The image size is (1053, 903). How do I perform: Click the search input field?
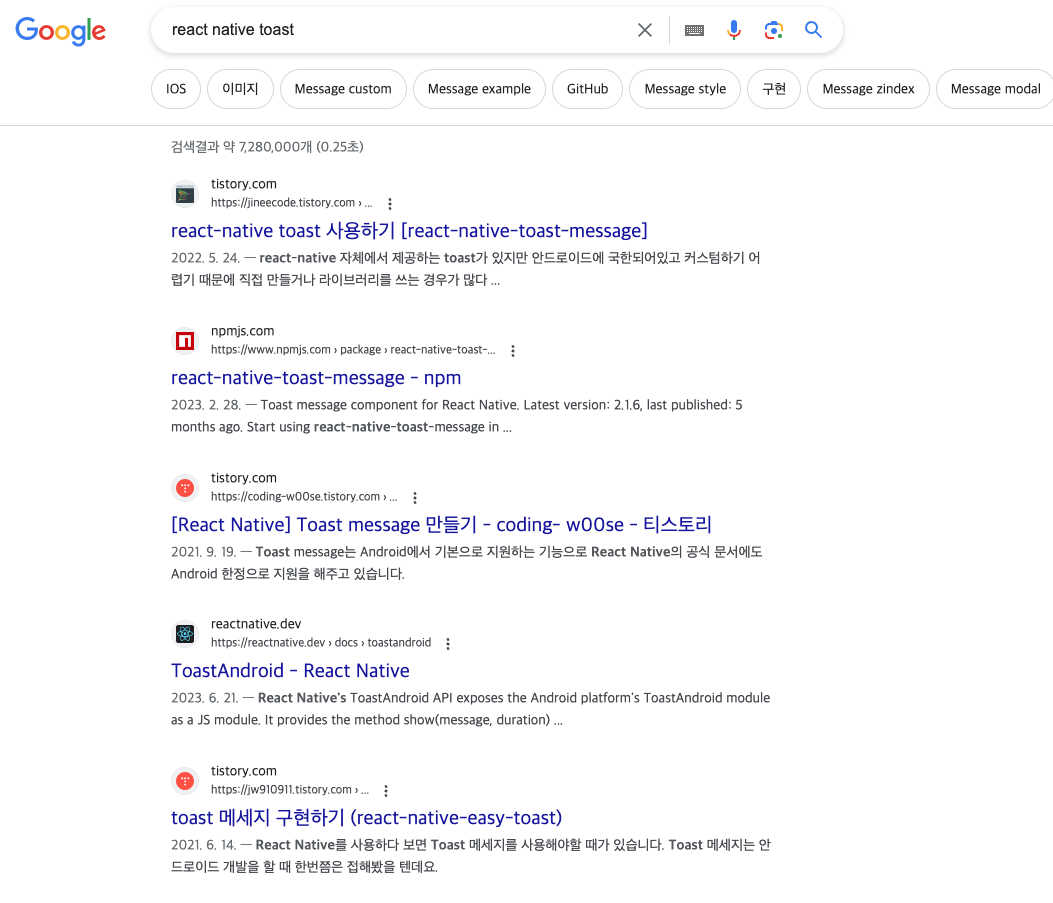396,30
